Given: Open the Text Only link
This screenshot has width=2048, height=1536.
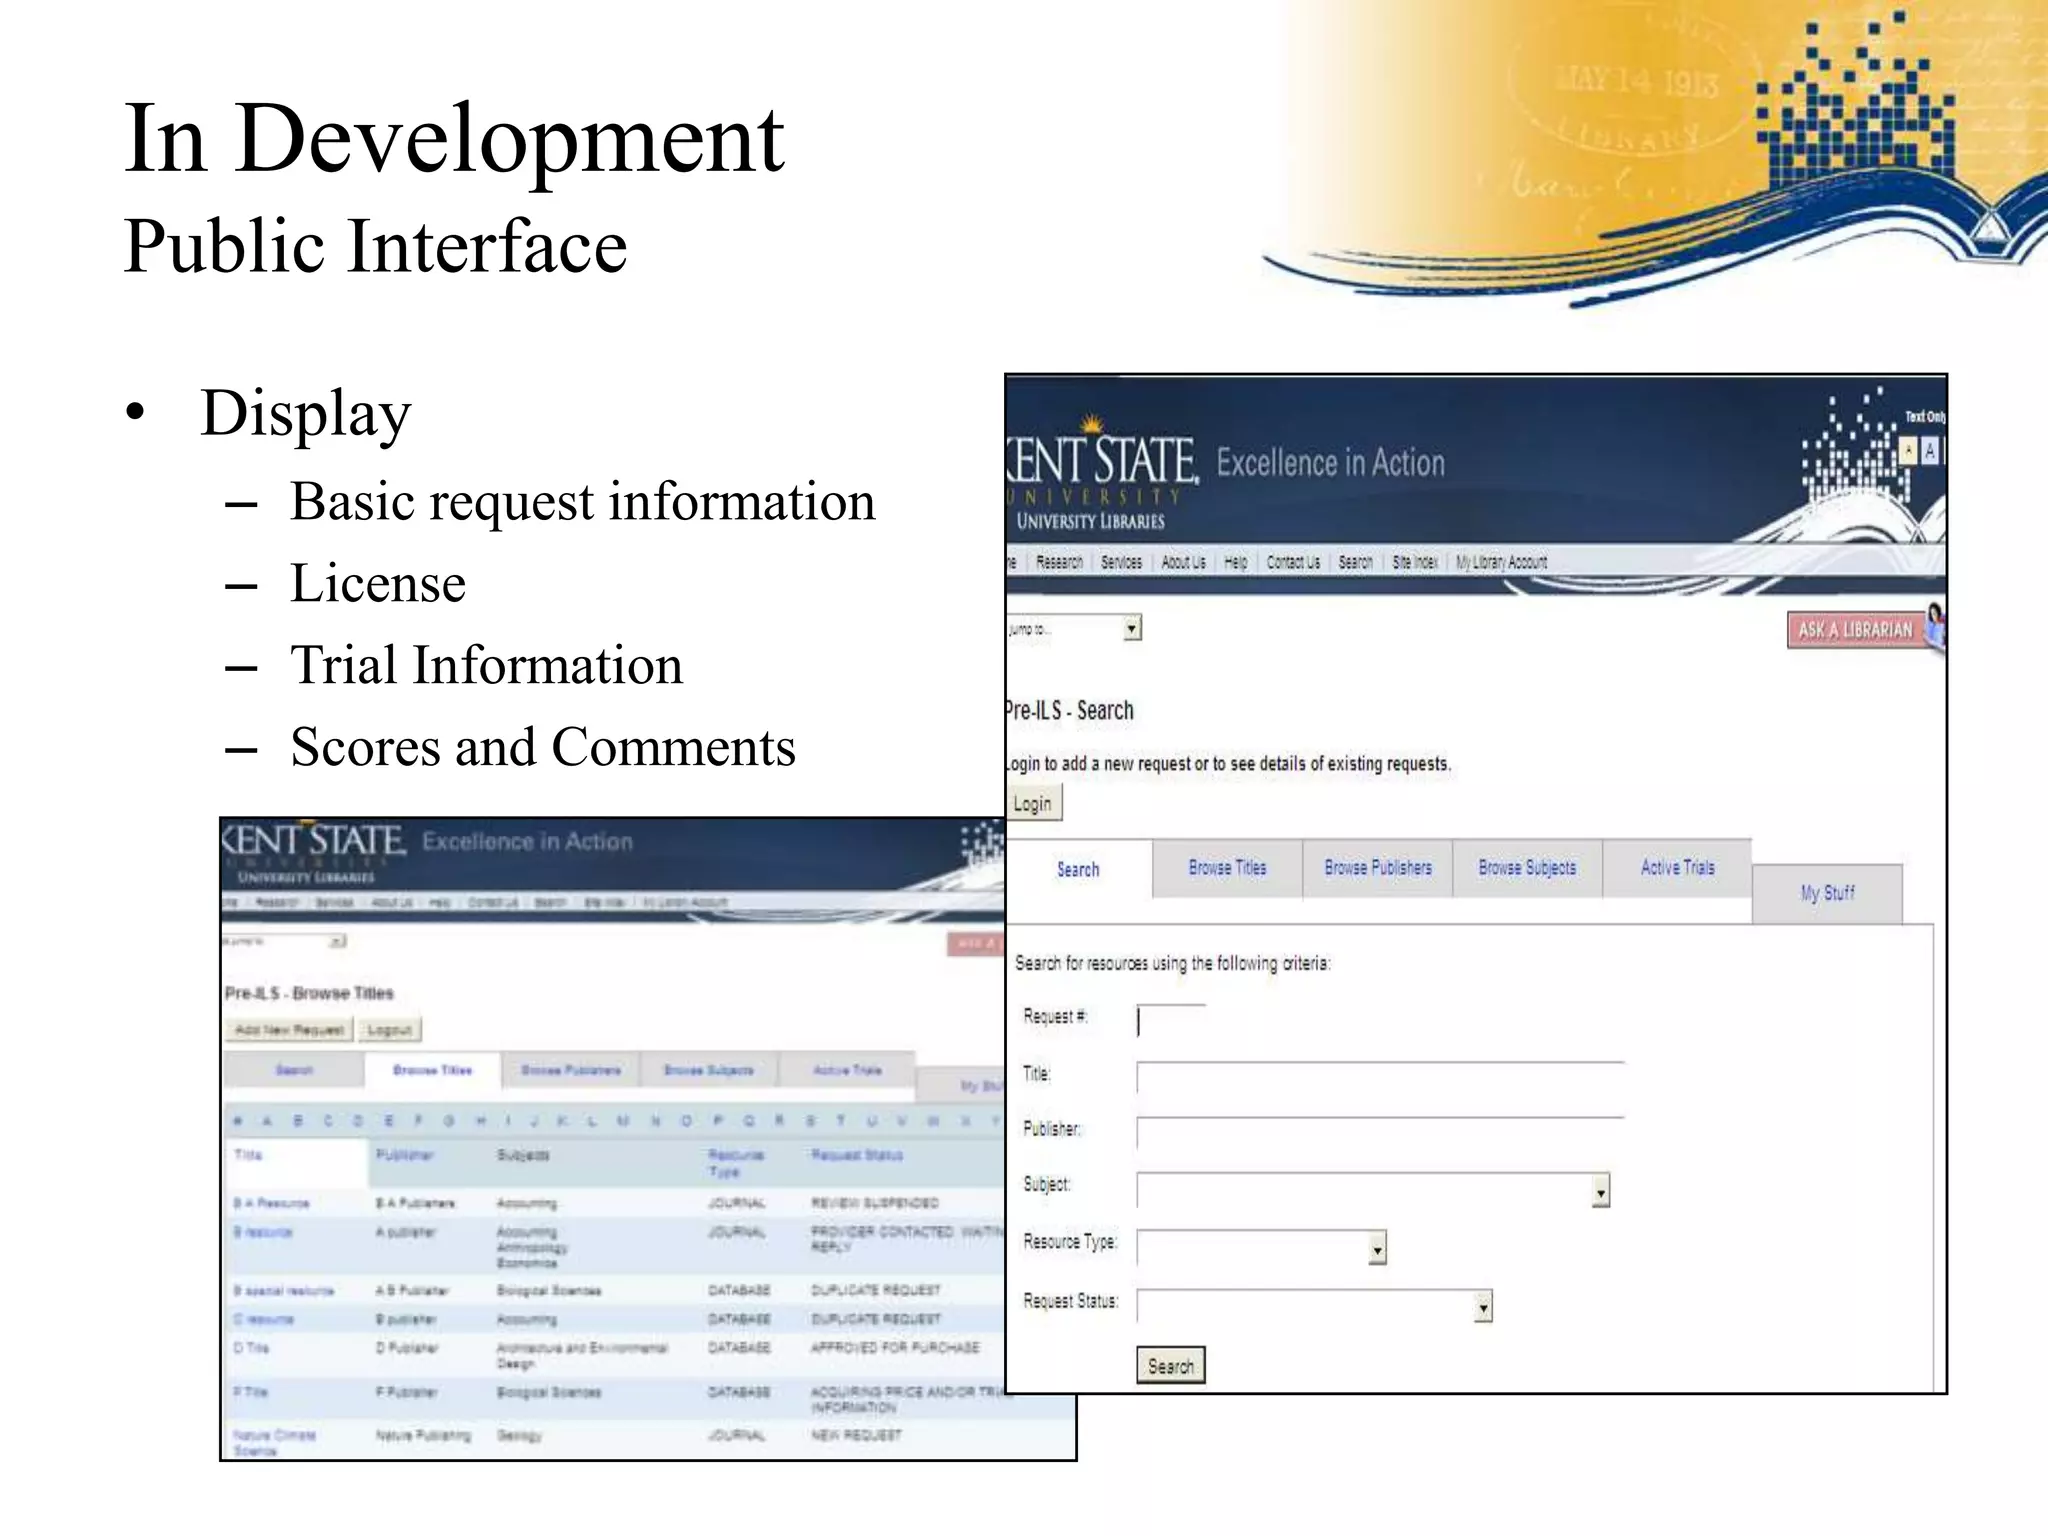Looking at the screenshot, I should (1925, 416).
